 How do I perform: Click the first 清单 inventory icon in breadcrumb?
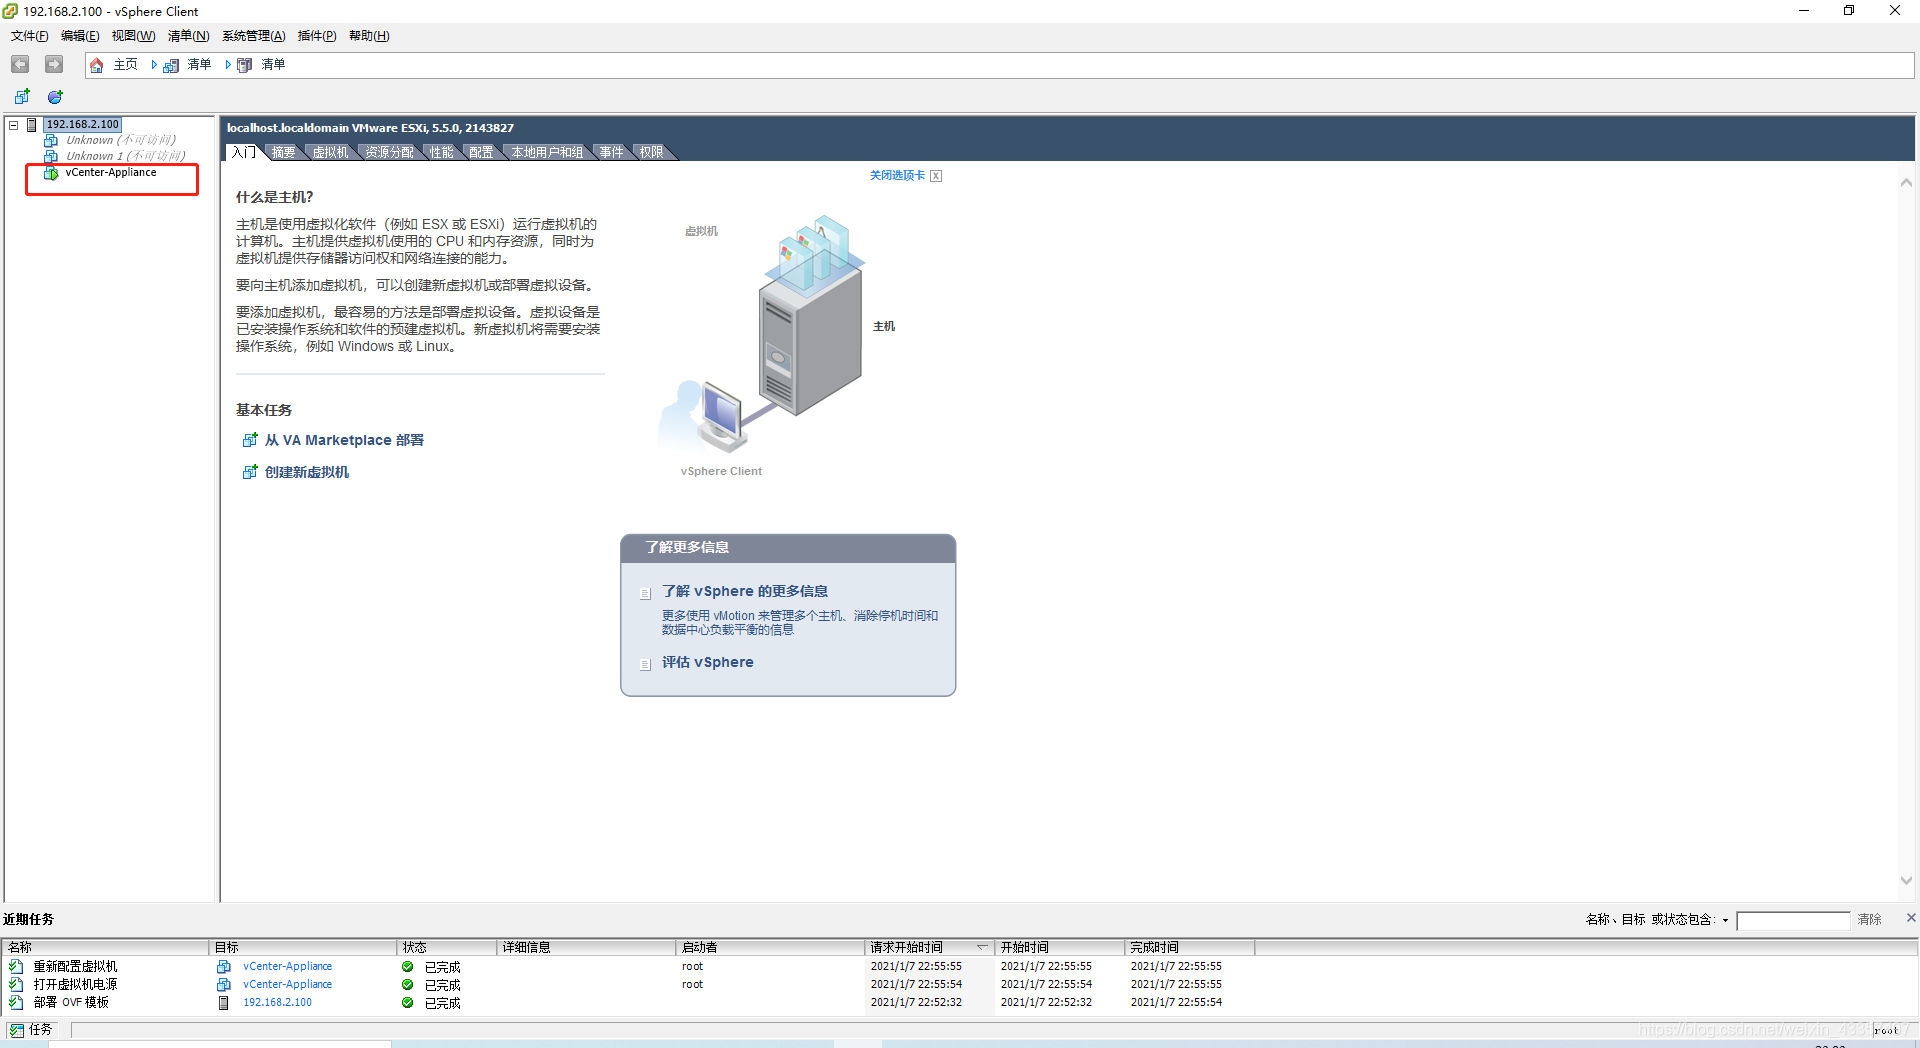(x=171, y=65)
